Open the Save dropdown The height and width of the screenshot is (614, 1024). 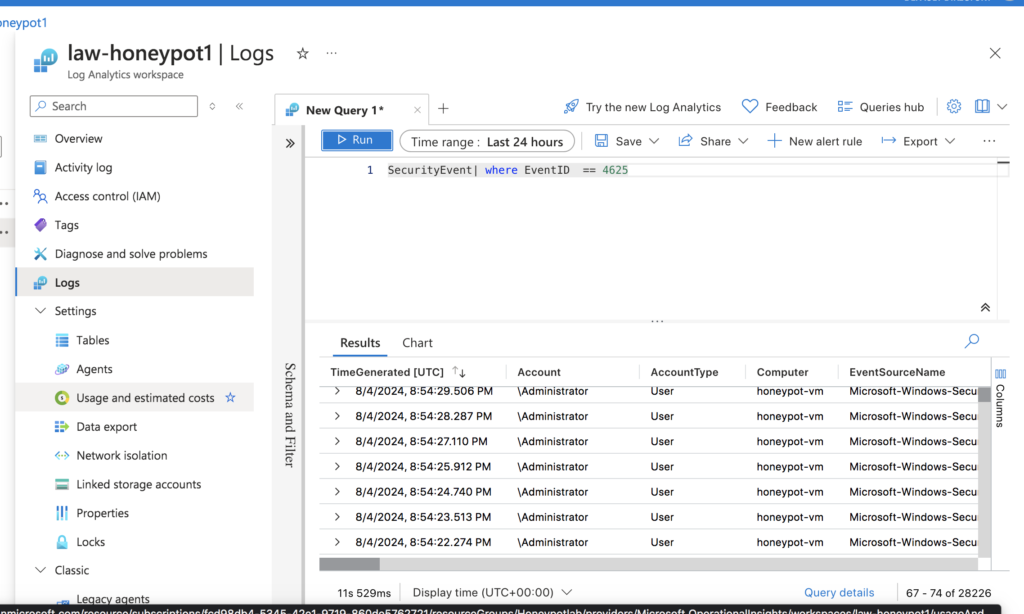click(x=627, y=141)
